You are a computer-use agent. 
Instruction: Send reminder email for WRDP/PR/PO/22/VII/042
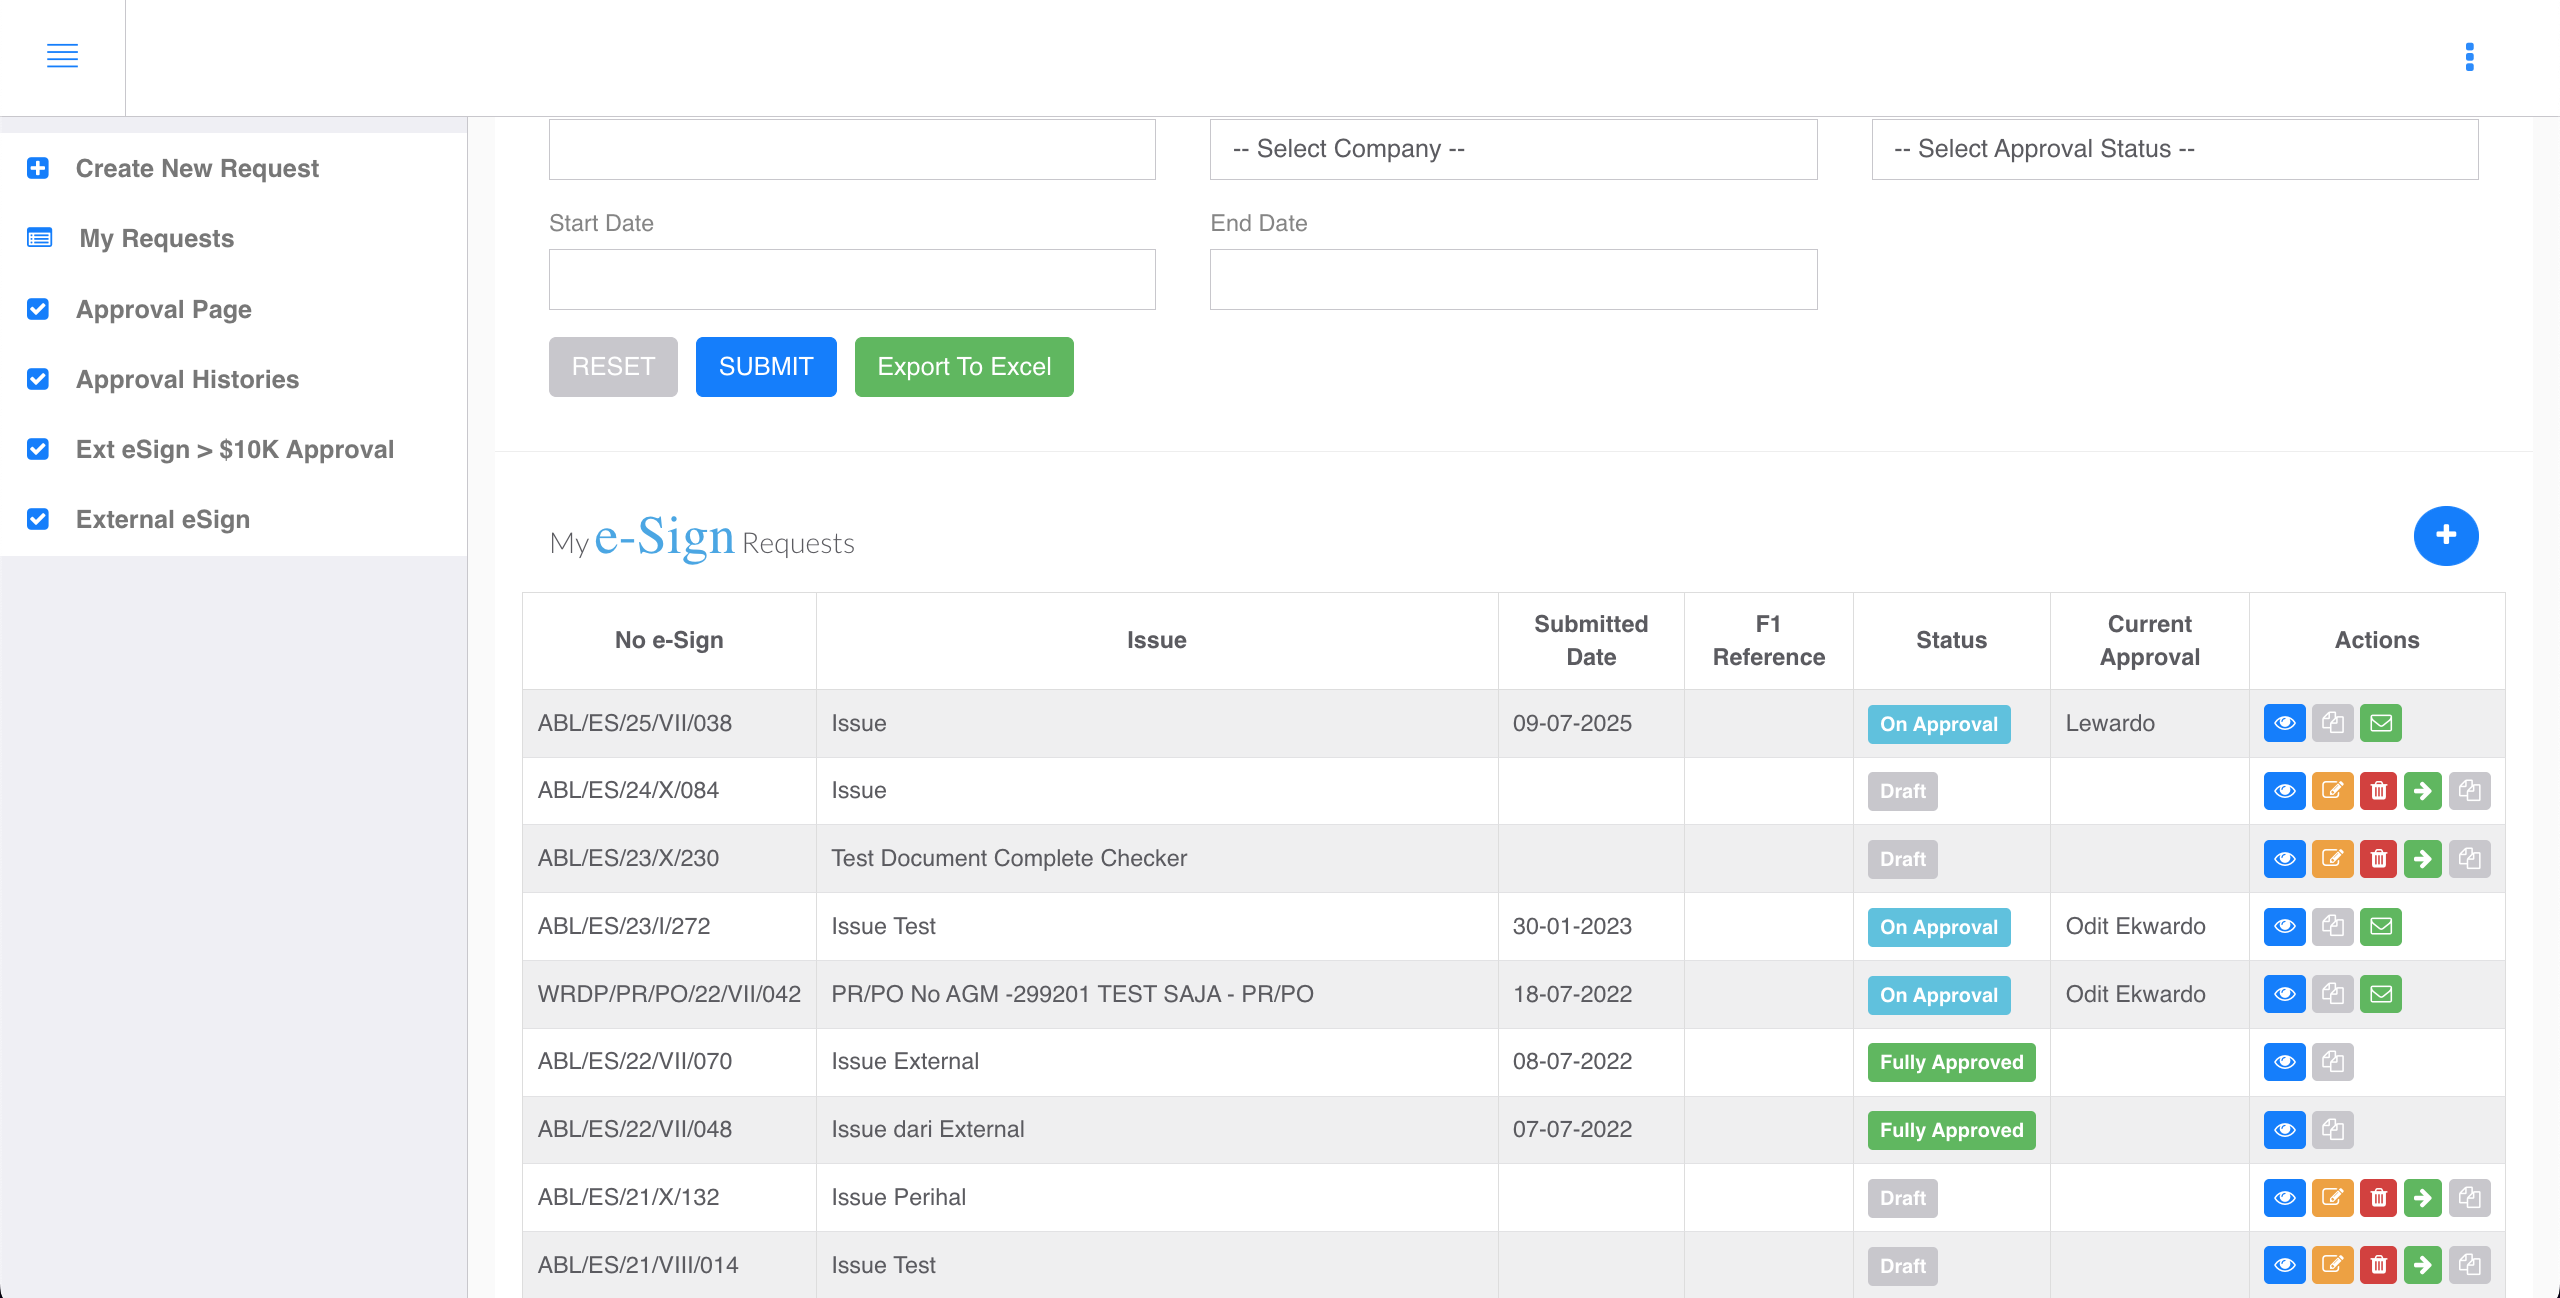click(2381, 993)
